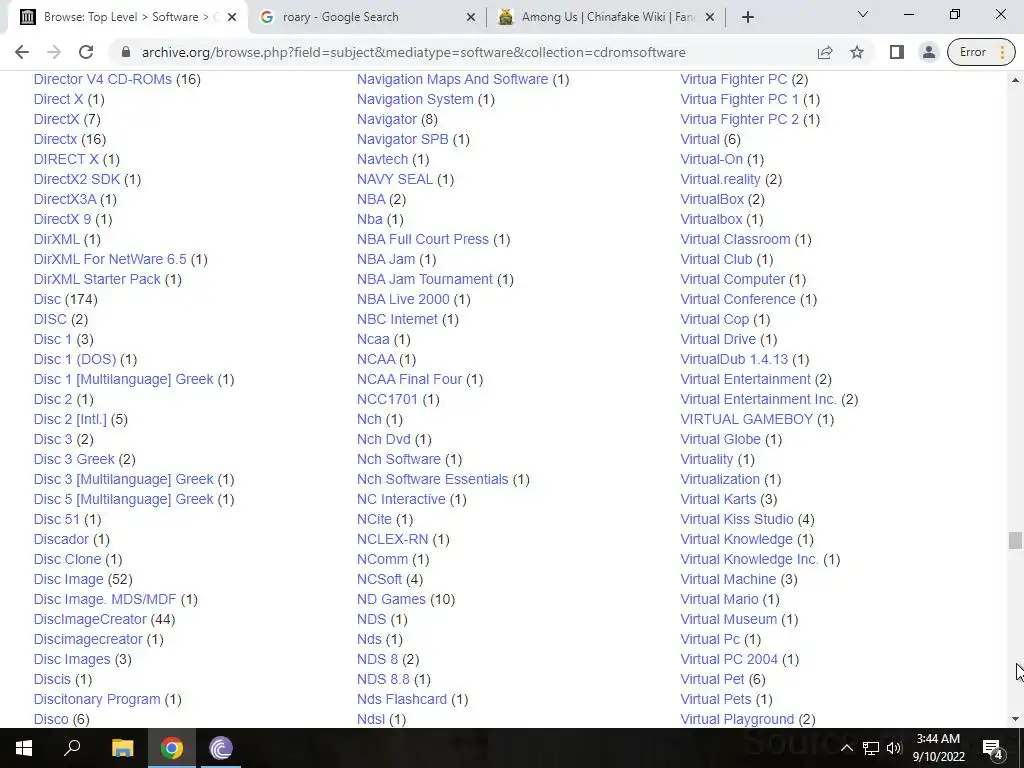
Task: Open the DirectX2 SDK link
Action: click(76, 179)
